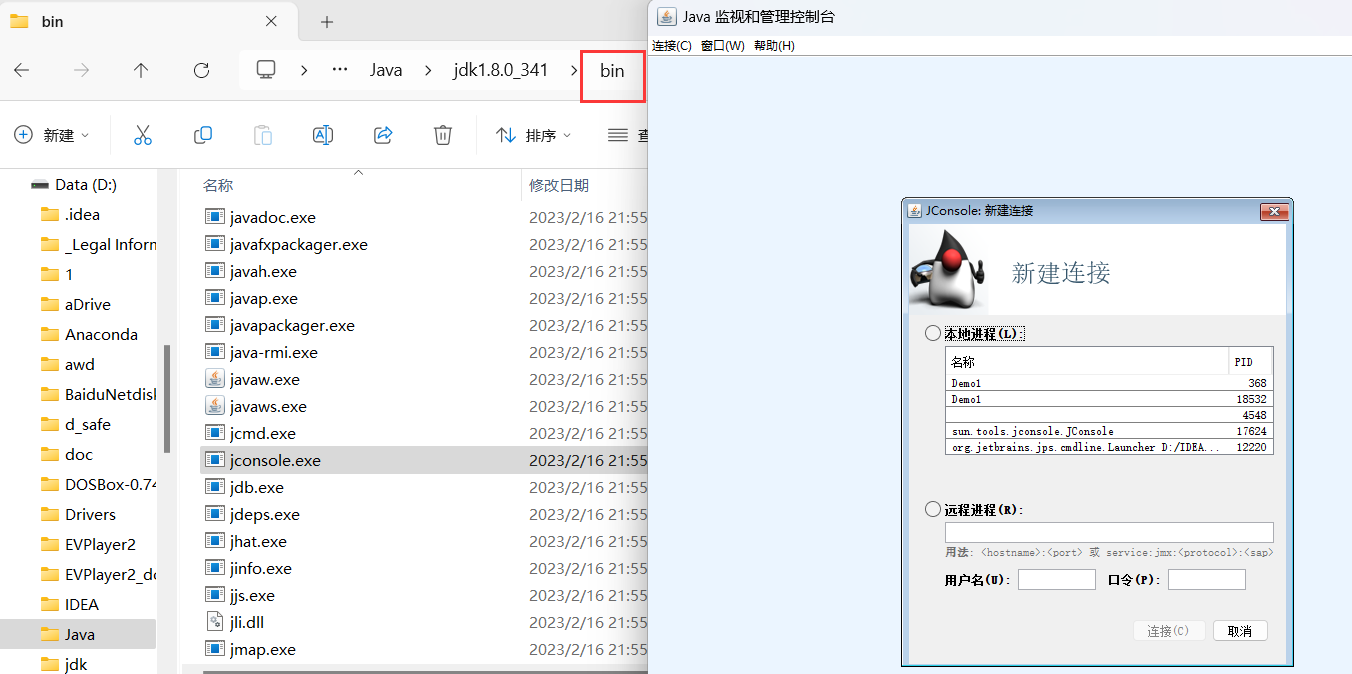The height and width of the screenshot is (674, 1352).
Task: Close the bin Explorer tab
Action: click(x=272, y=21)
